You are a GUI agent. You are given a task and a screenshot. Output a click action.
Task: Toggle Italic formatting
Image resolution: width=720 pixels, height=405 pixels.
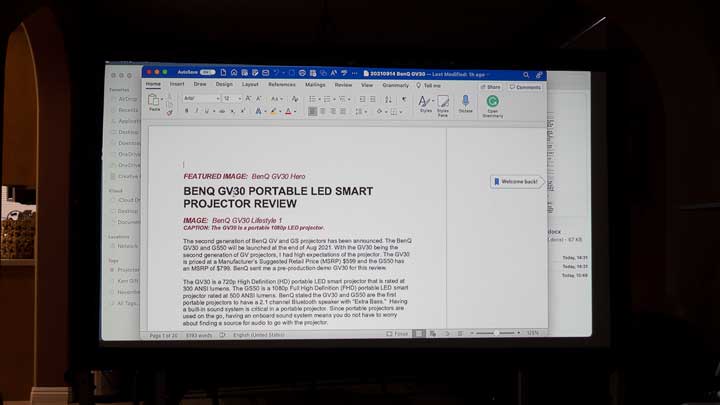(x=197, y=111)
